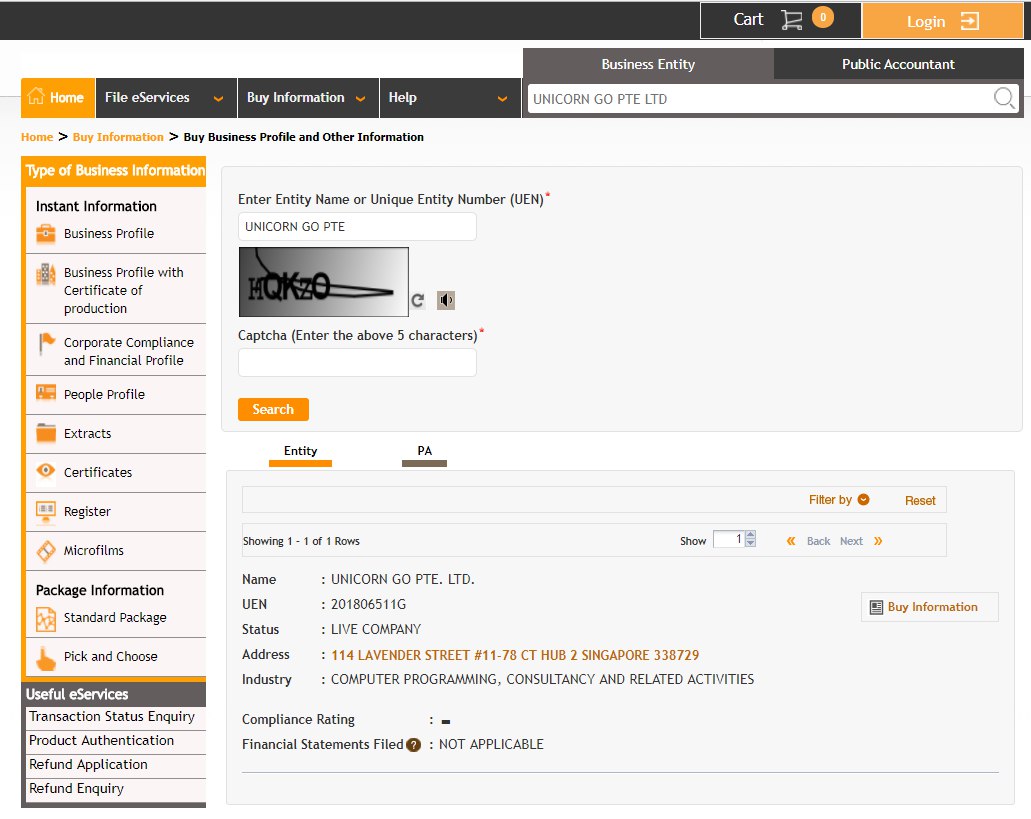This screenshot has width=1031, height=819.
Task: Select the PA results tab
Action: tap(424, 454)
